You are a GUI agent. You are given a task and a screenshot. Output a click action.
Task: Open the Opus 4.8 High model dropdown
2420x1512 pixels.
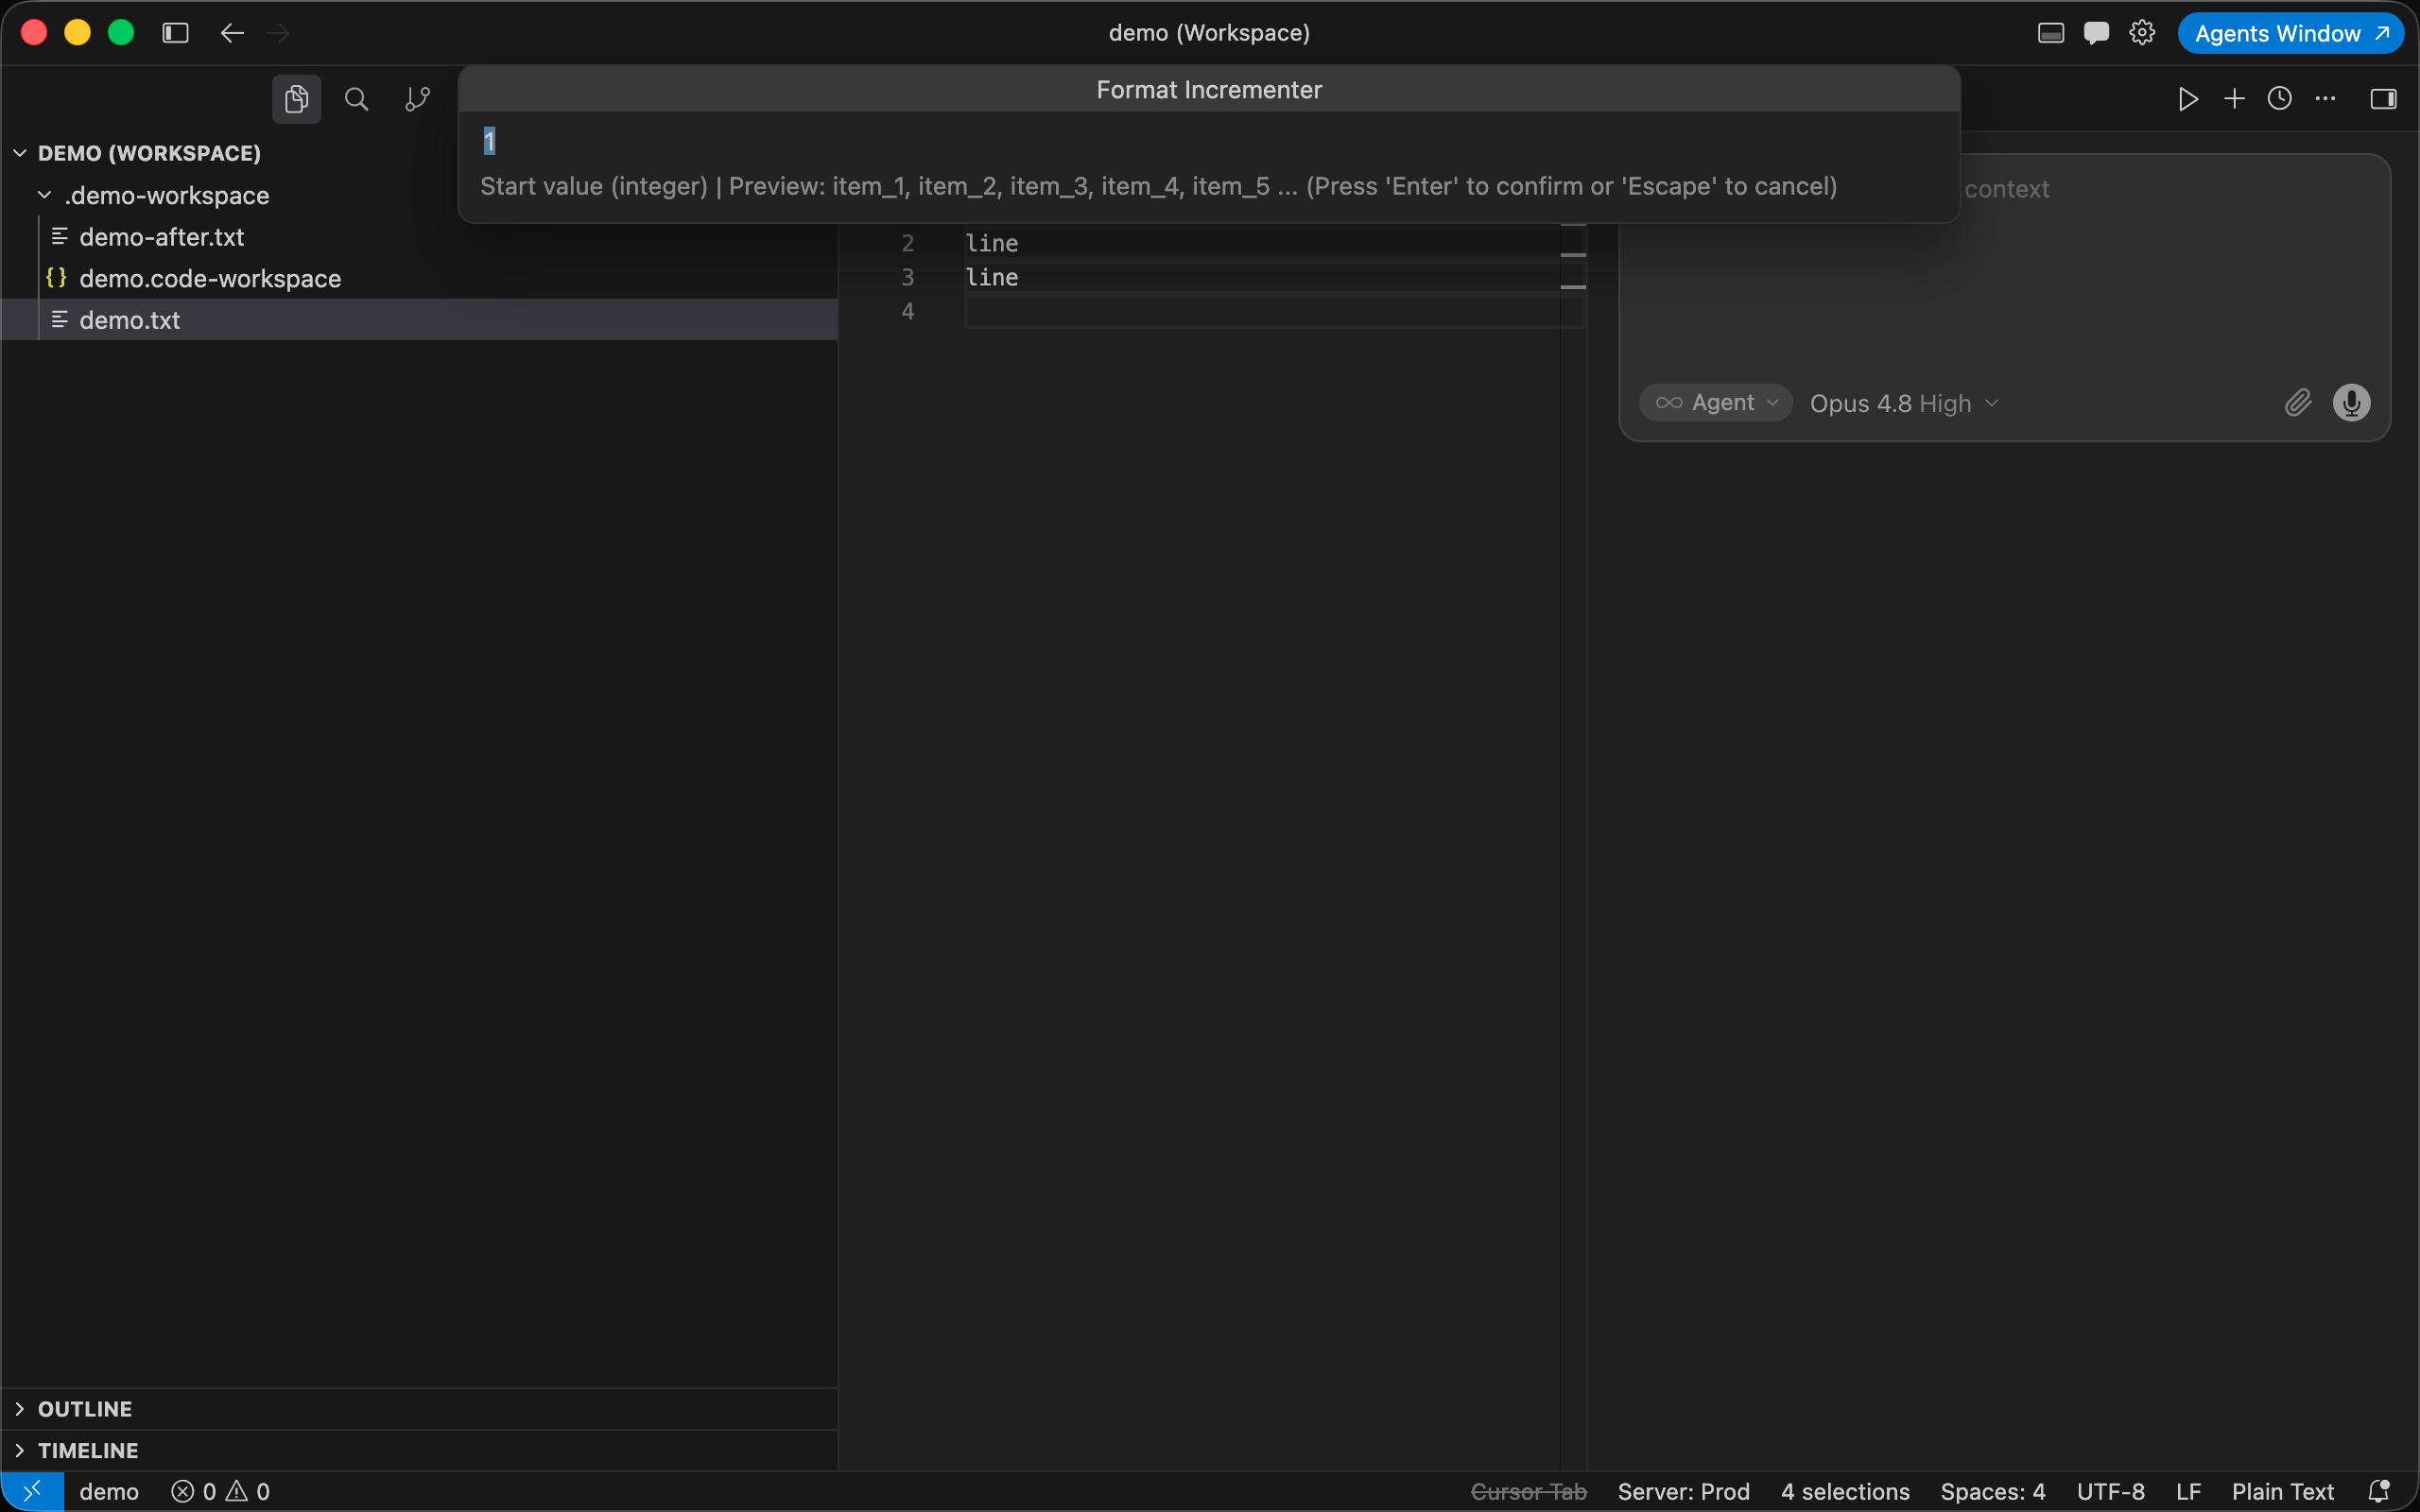click(x=1904, y=403)
